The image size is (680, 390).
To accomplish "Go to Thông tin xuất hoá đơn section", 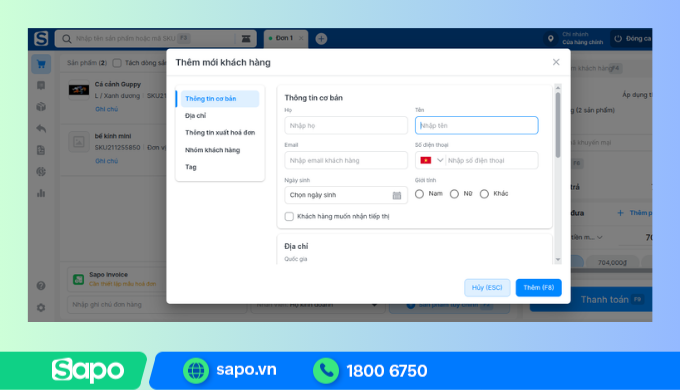I will 220,132.
